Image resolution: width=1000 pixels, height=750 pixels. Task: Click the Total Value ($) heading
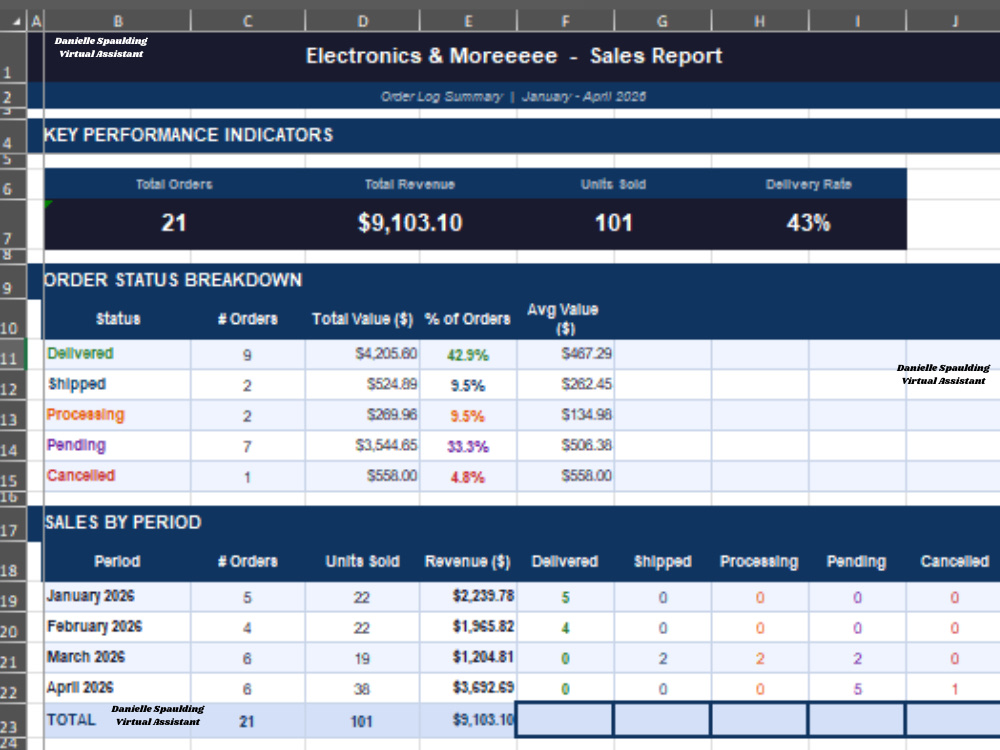tap(362, 320)
